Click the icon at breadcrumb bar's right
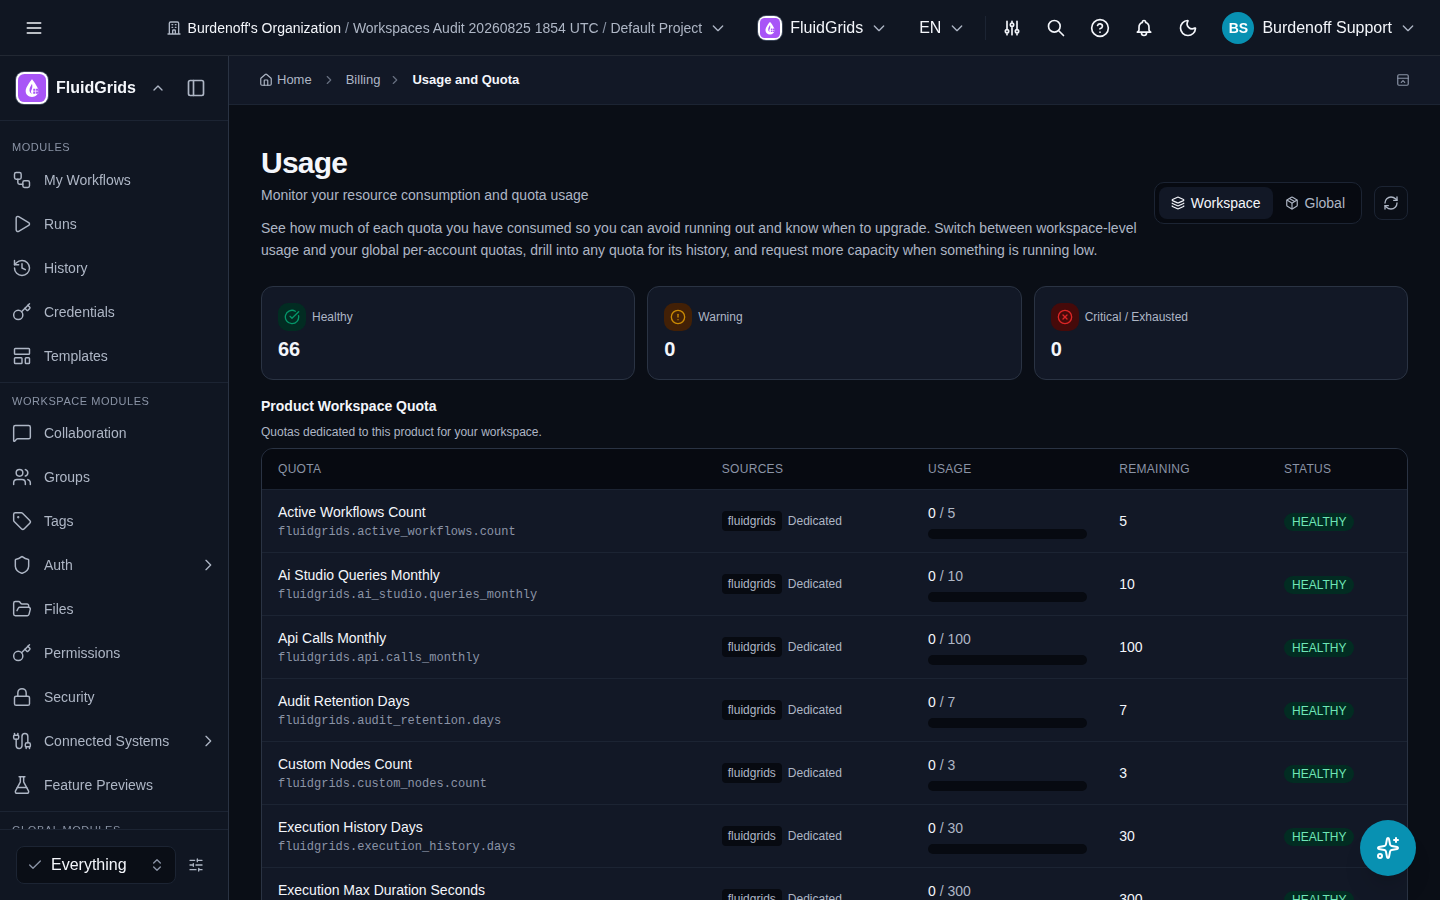The width and height of the screenshot is (1440, 900). click(1403, 80)
